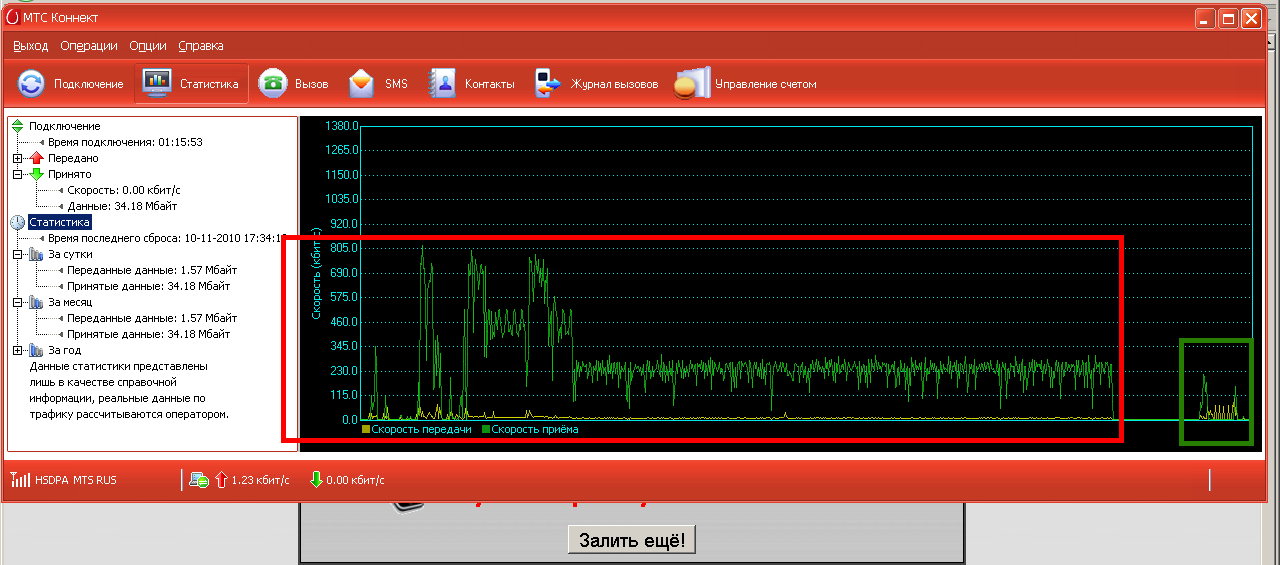Viewport: 1280px width, 565px height.
Task: Select Переданные данные under За месяц
Action: [x=152, y=318]
